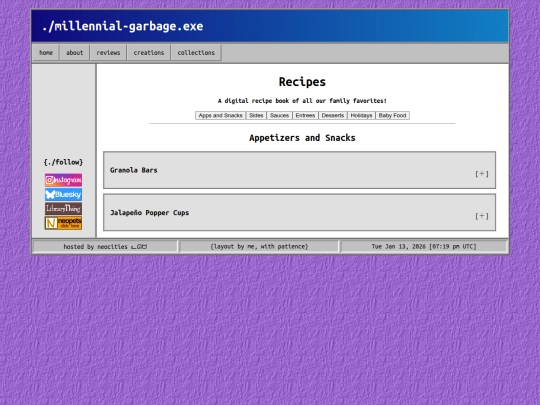The image size is (540, 405).
Task: Open the creations menu item
Action: pos(149,53)
